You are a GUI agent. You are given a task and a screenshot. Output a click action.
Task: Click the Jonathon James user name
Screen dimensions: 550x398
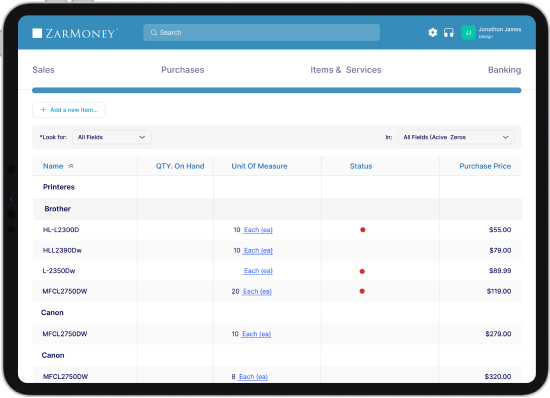[500, 29]
